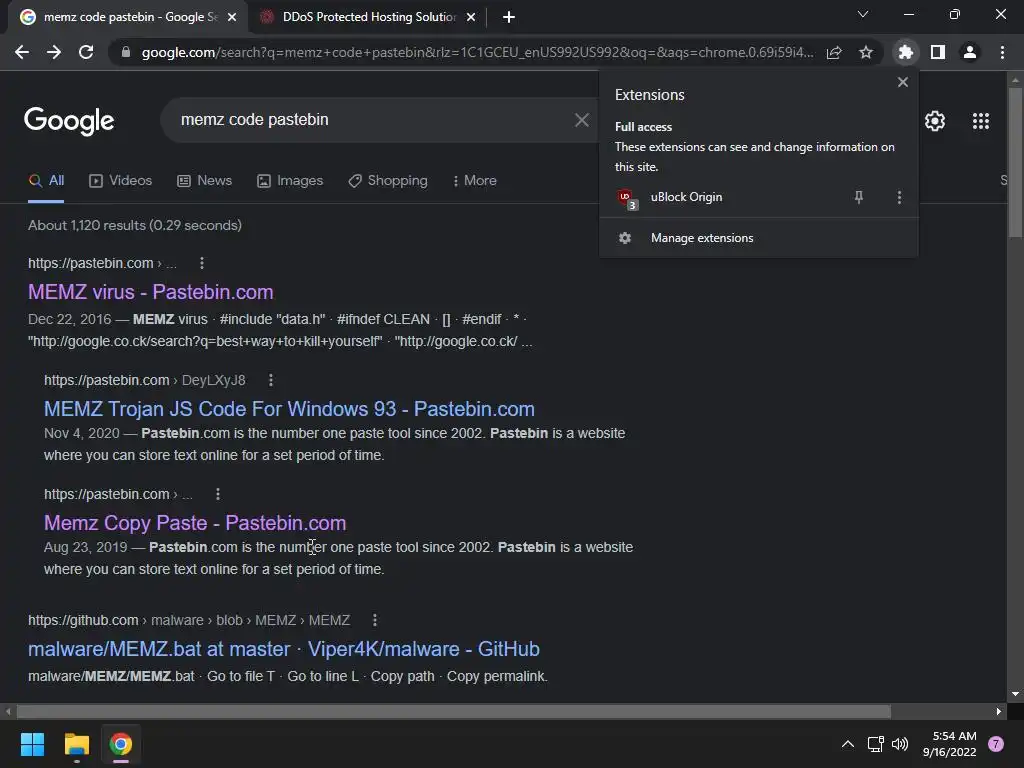
Task: Open the clock showing 5:54 AM
Action: [x=949, y=744]
